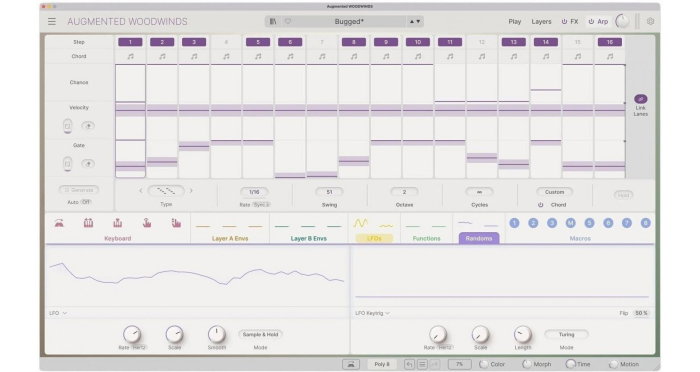Switch to the Randoms tab
Screen dimensions: 700x372
479,238
